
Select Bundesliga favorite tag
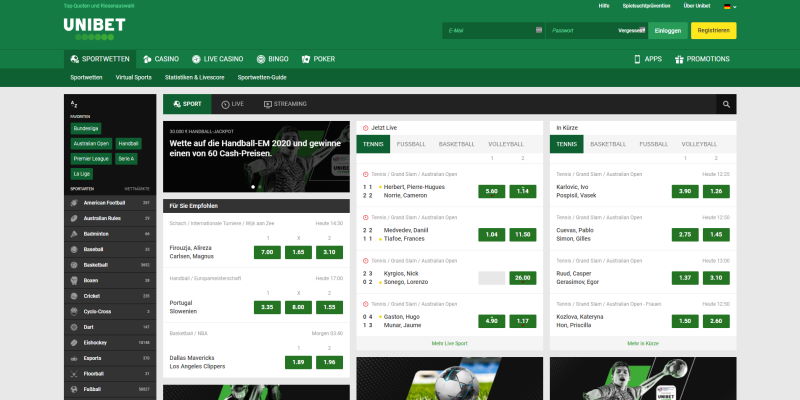(86, 129)
